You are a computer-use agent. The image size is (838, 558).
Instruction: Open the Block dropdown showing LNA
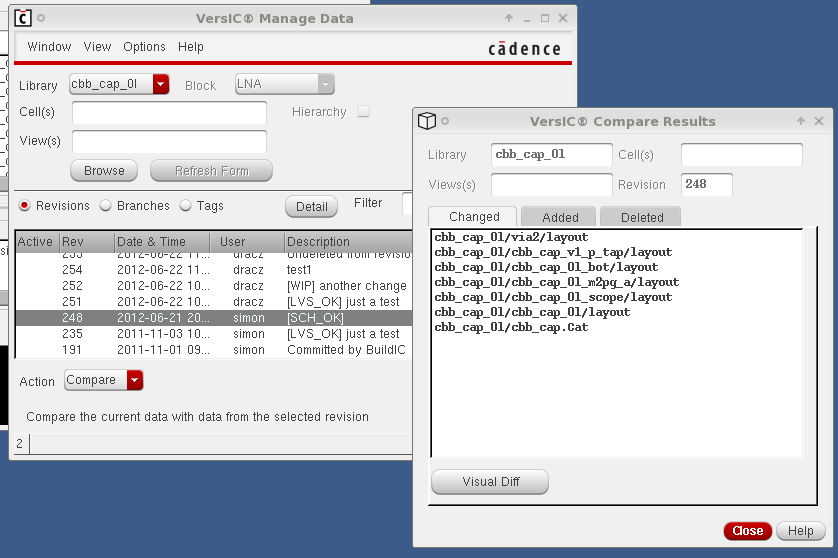325,85
